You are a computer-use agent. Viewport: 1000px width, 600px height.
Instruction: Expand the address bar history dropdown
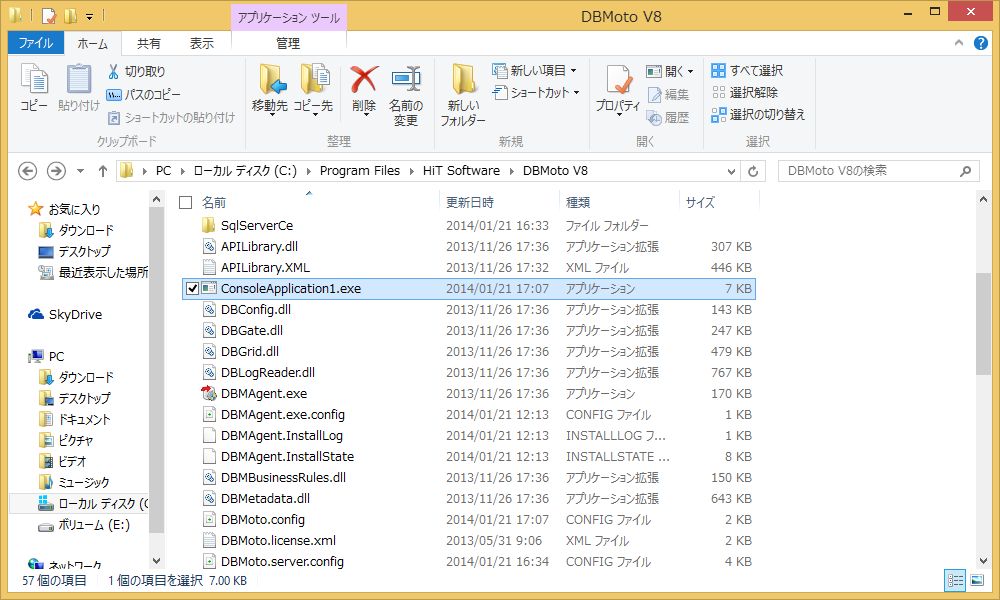[x=732, y=171]
